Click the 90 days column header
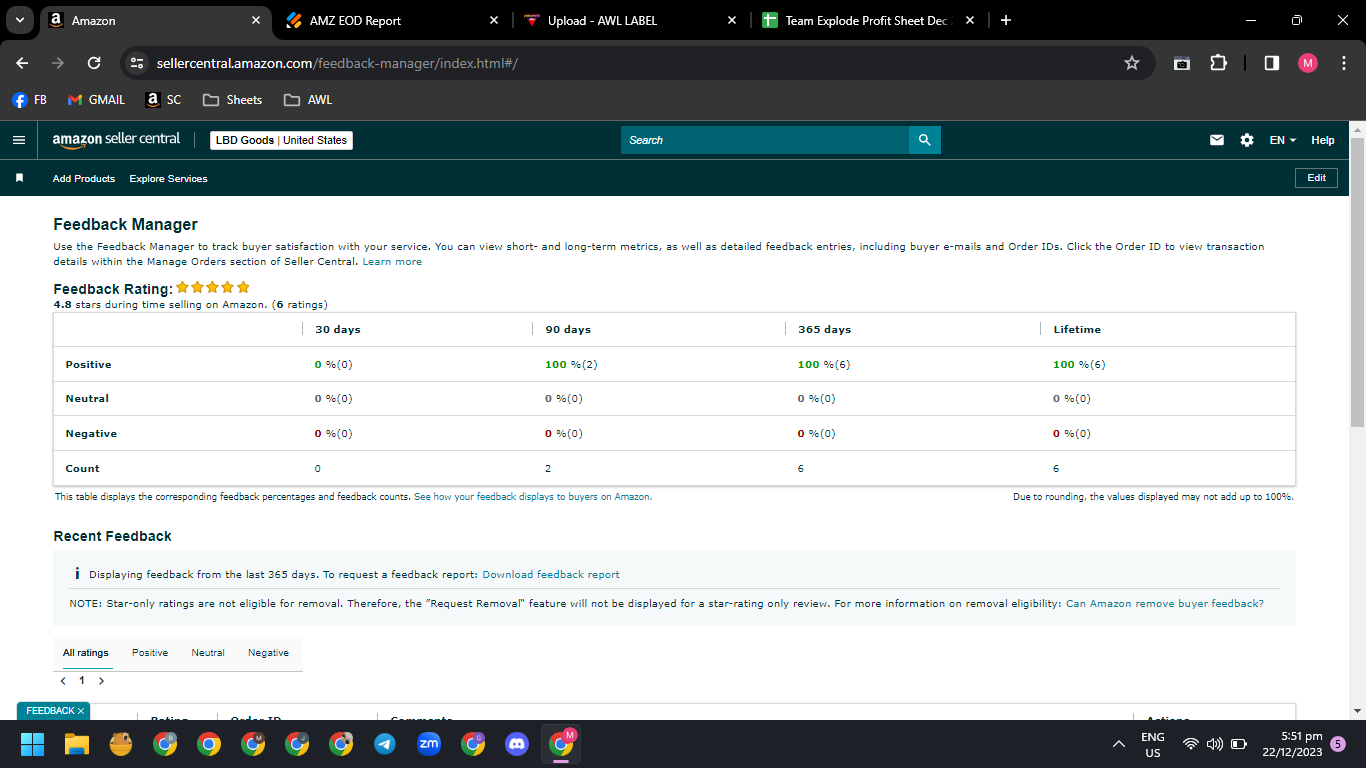This screenshot has height=768, width=1366. (x=567, y=330)
